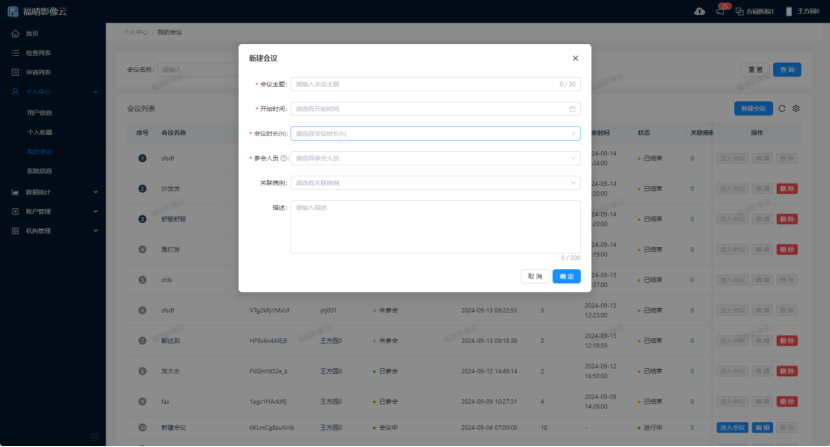Close the 新建会议 dialog with the X
The height and width of the screenshot is (447, 830).
tap(575, 58)
